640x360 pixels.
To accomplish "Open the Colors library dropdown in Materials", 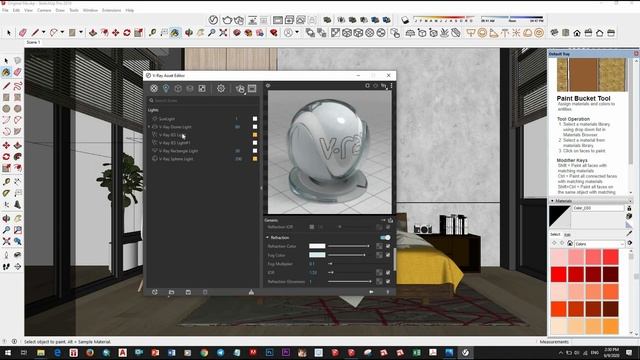I will [600, 244].
